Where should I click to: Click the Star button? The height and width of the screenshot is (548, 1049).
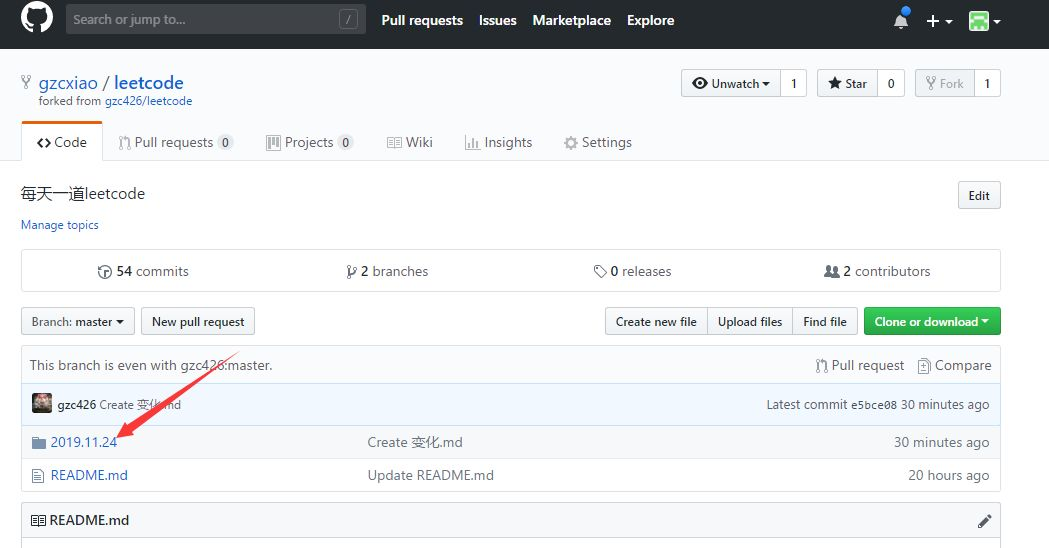pyautogui.click(x=846, y=84)
